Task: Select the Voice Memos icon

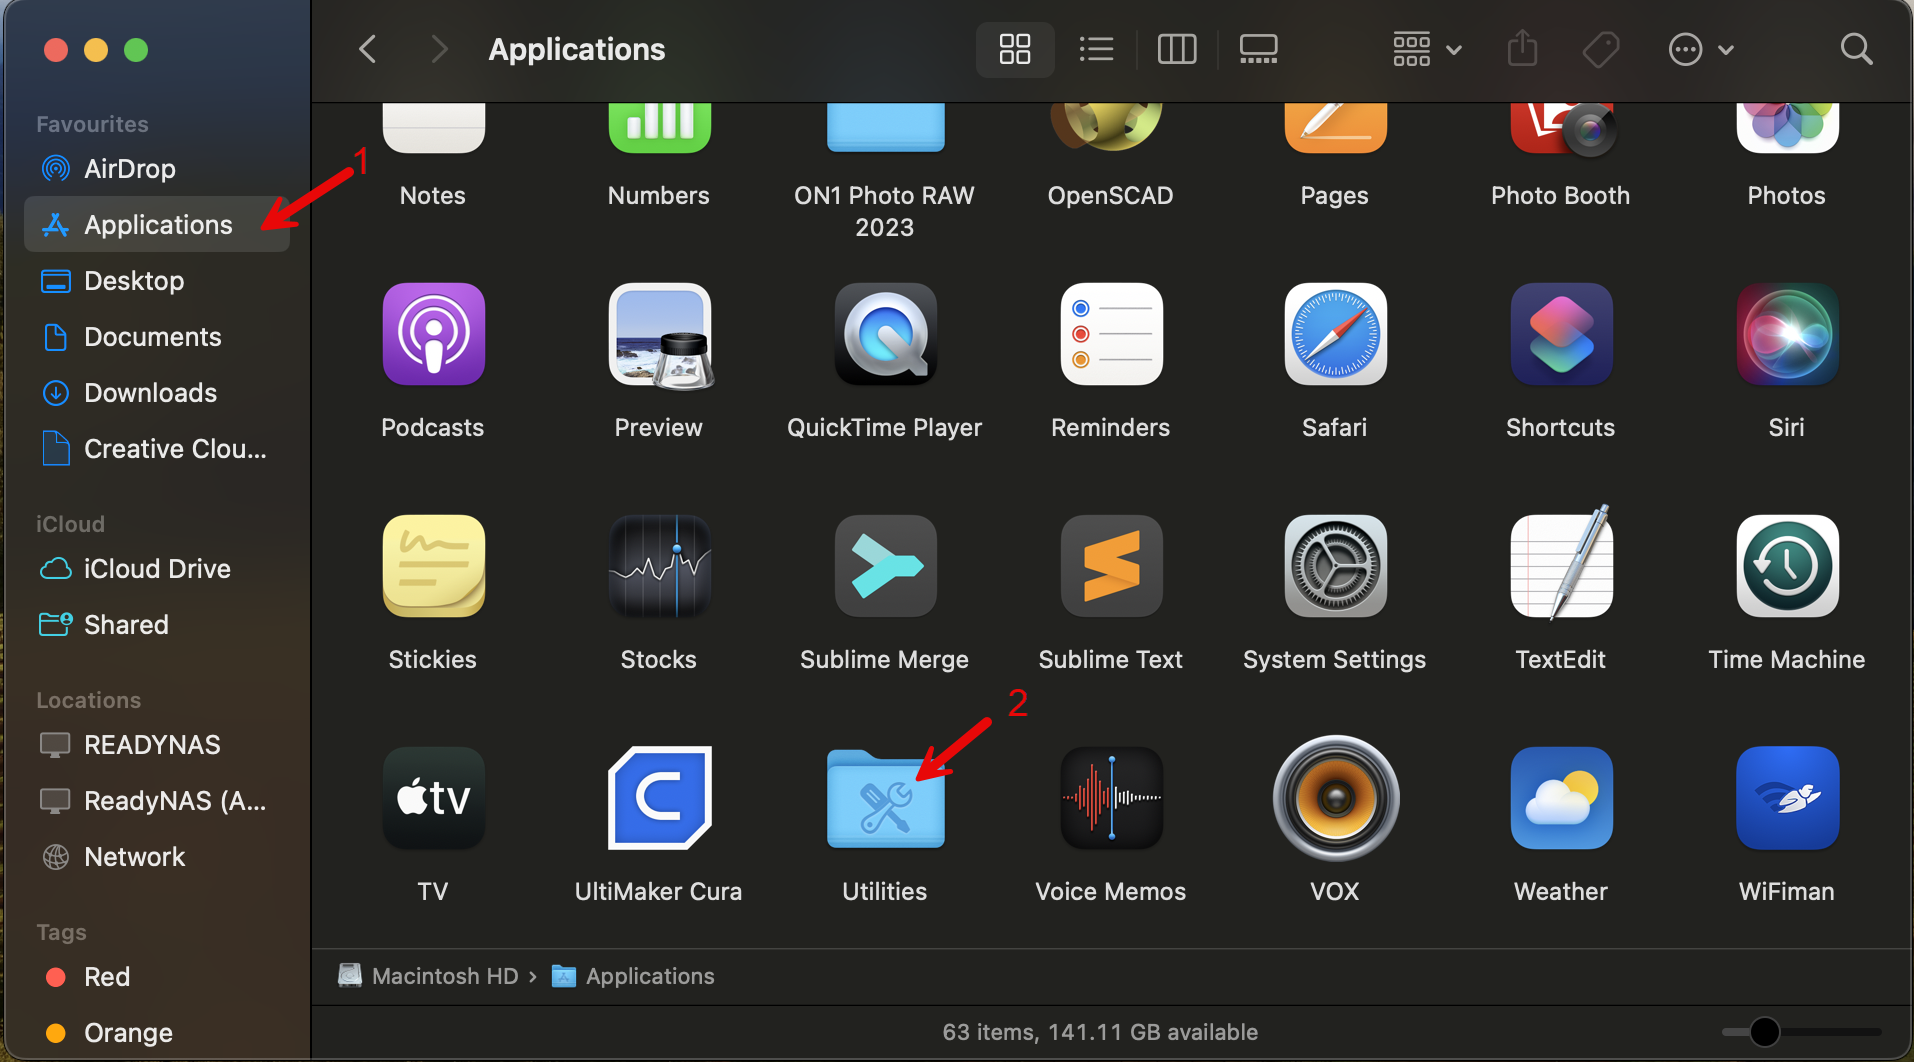Action: (x=1111, y=798)
